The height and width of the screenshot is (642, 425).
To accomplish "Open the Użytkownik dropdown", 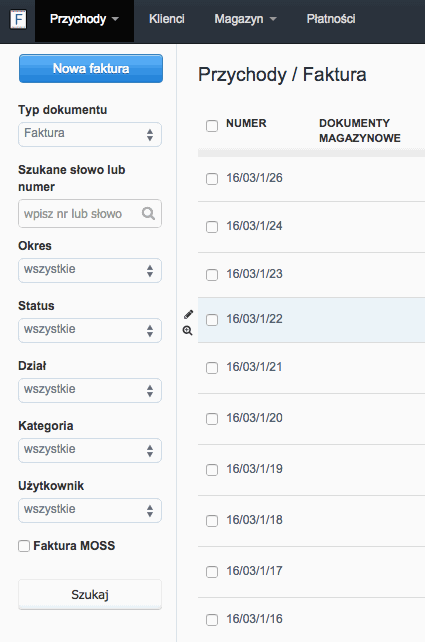I will 90,511.
